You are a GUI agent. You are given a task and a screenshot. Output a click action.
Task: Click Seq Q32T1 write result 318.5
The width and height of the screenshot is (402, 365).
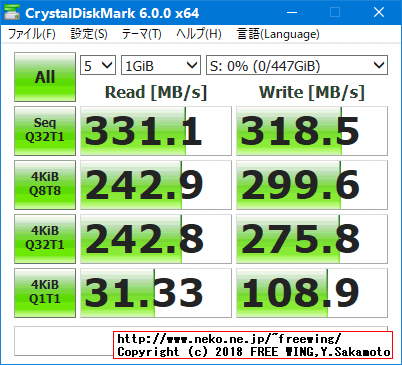(312, 131)
